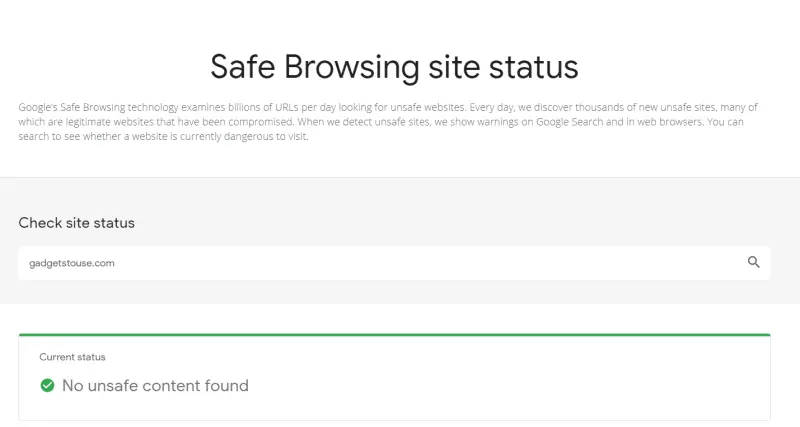Click the Current status label

point(72,357)
